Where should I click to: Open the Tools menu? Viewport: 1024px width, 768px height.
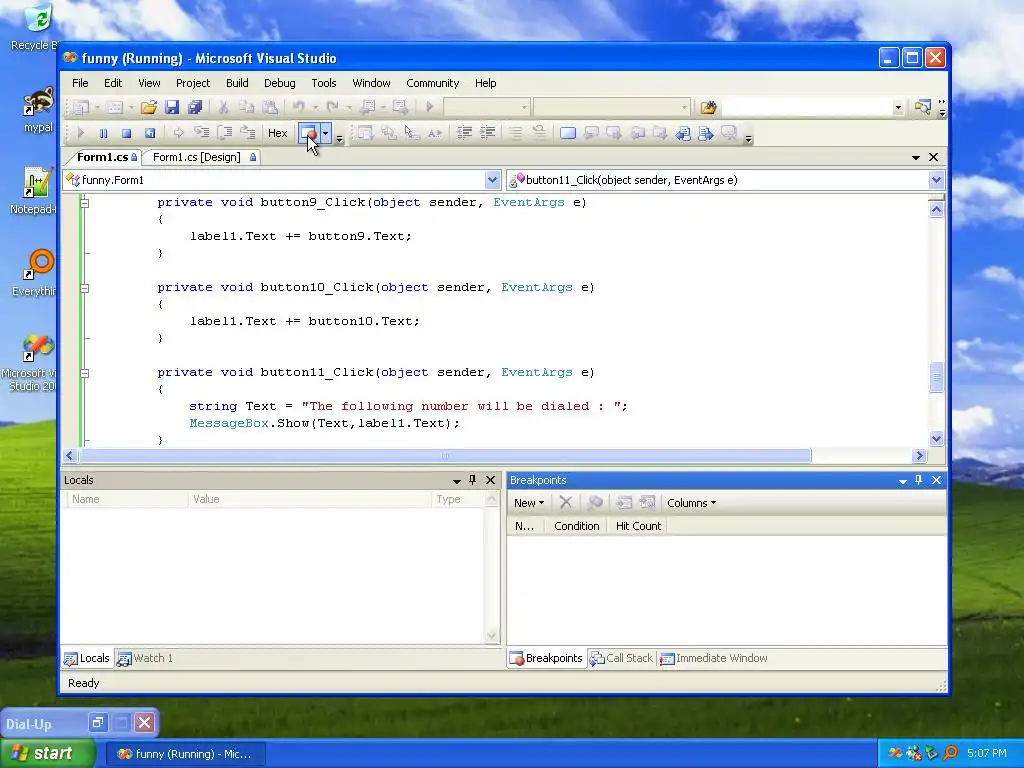tap(324, 83)
